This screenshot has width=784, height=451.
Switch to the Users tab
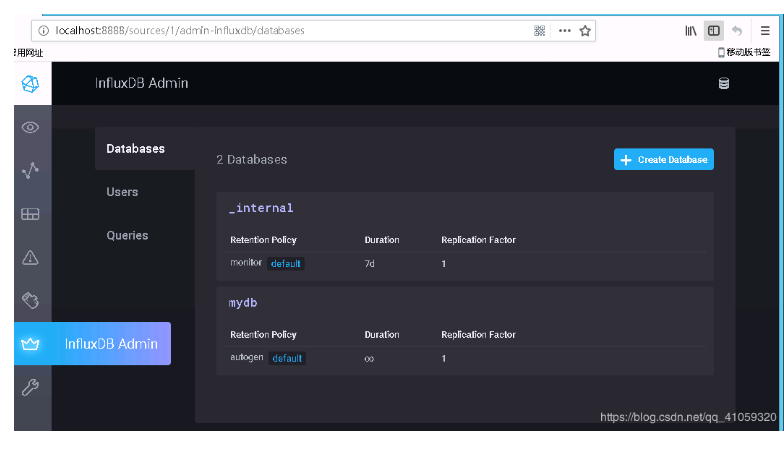coord(122,192)
